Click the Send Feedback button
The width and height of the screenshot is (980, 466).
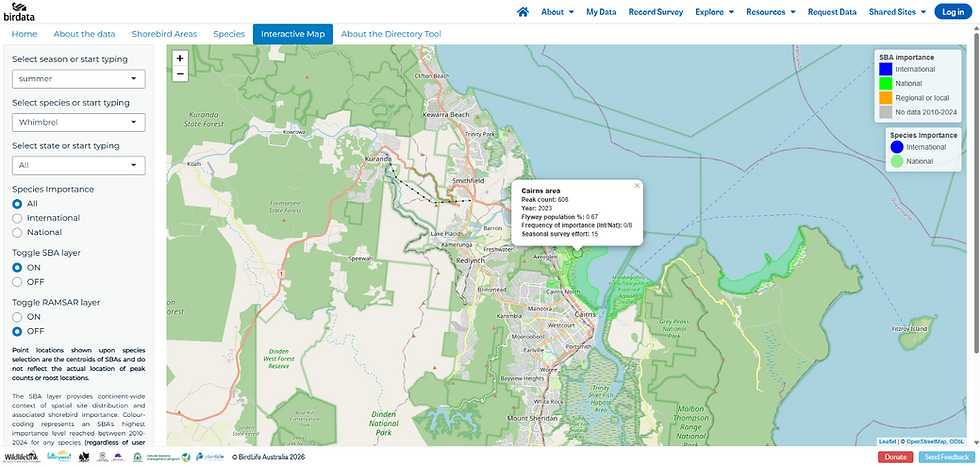click(946, 457)
